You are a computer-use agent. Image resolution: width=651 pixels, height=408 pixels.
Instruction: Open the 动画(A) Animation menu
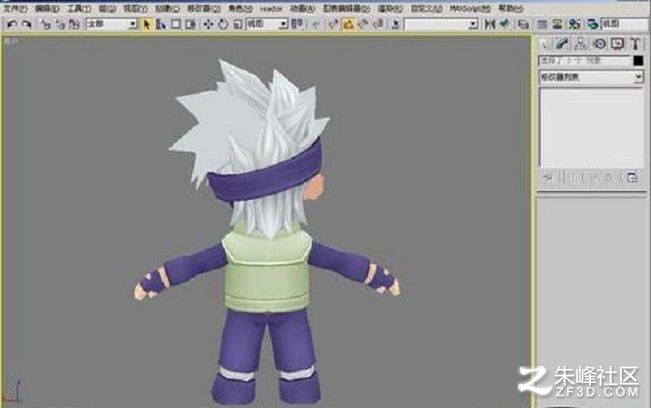302,8
